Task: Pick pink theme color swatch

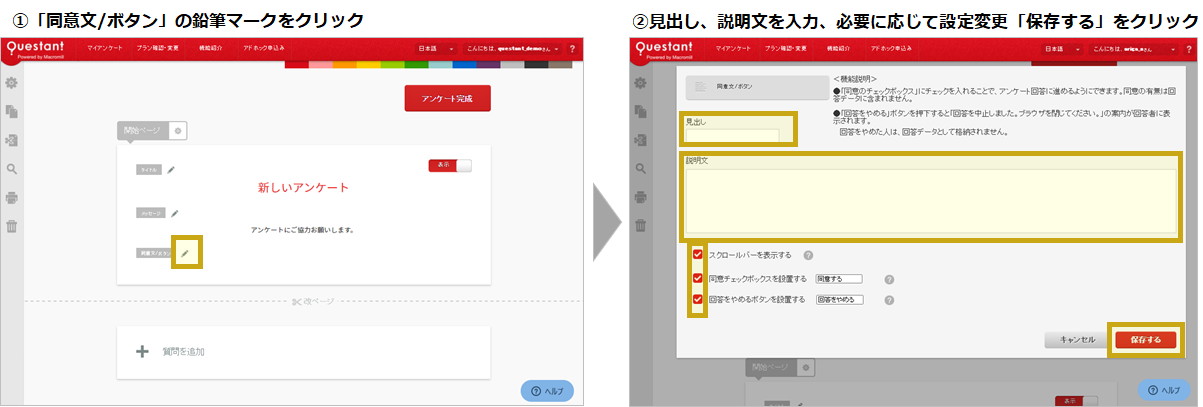Action: [320, 65]
